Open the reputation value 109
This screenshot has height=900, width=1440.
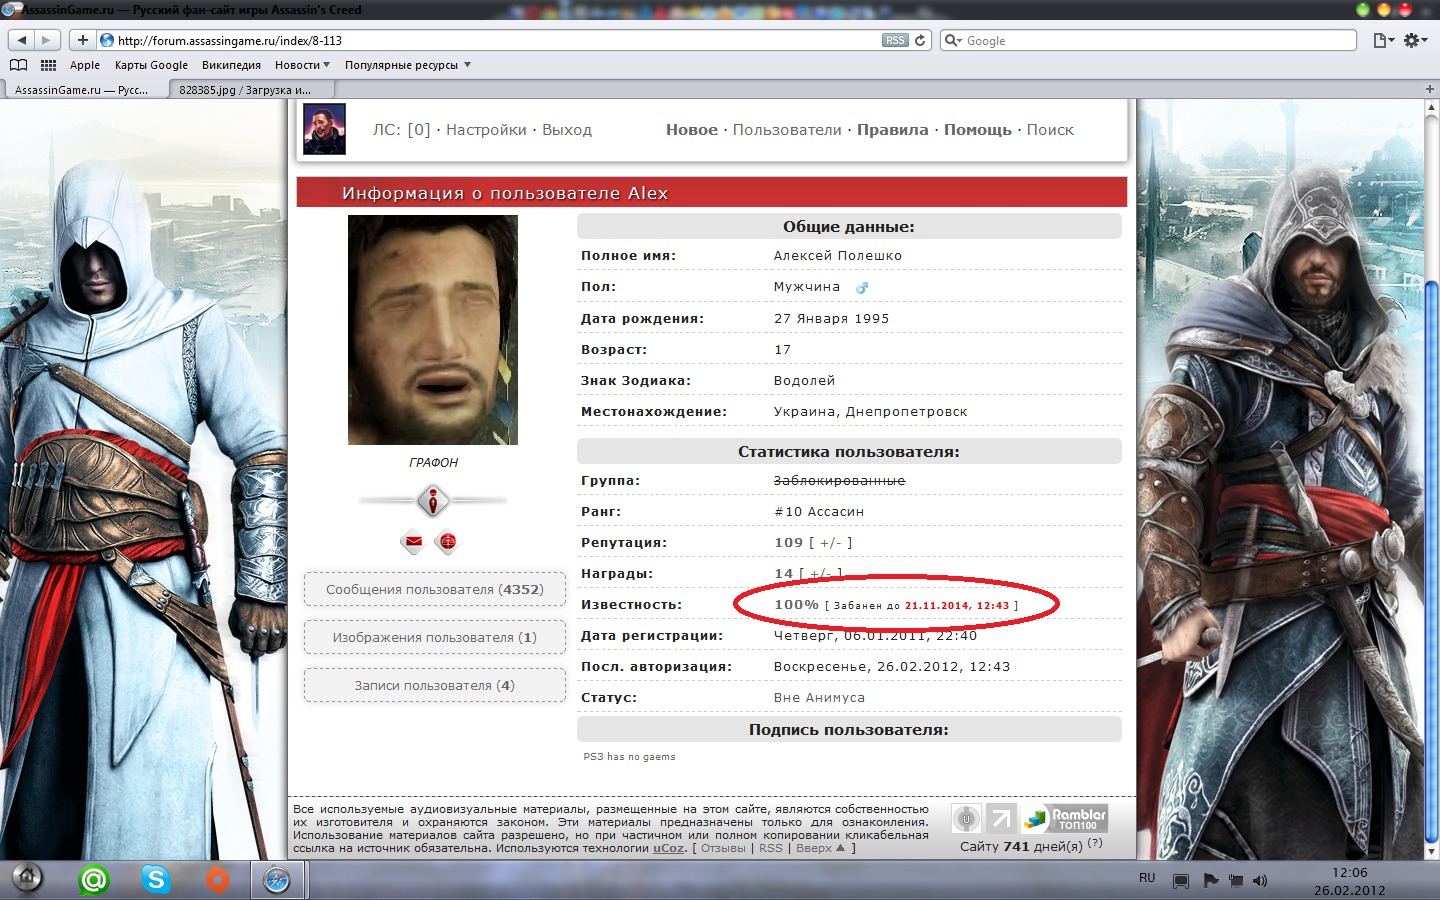(789, 542)
